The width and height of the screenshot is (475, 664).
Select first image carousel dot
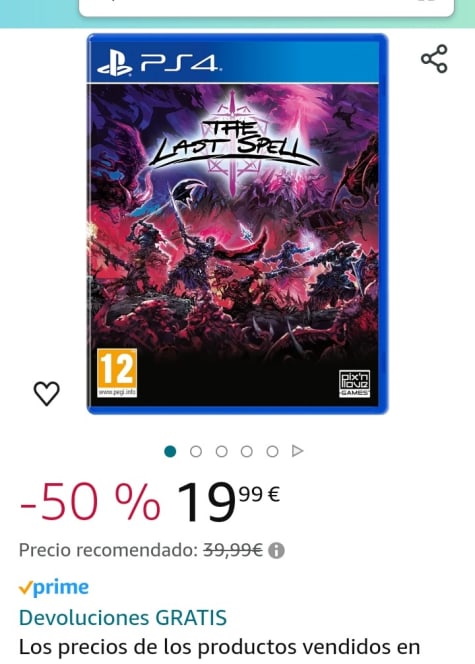coord(170,451)
